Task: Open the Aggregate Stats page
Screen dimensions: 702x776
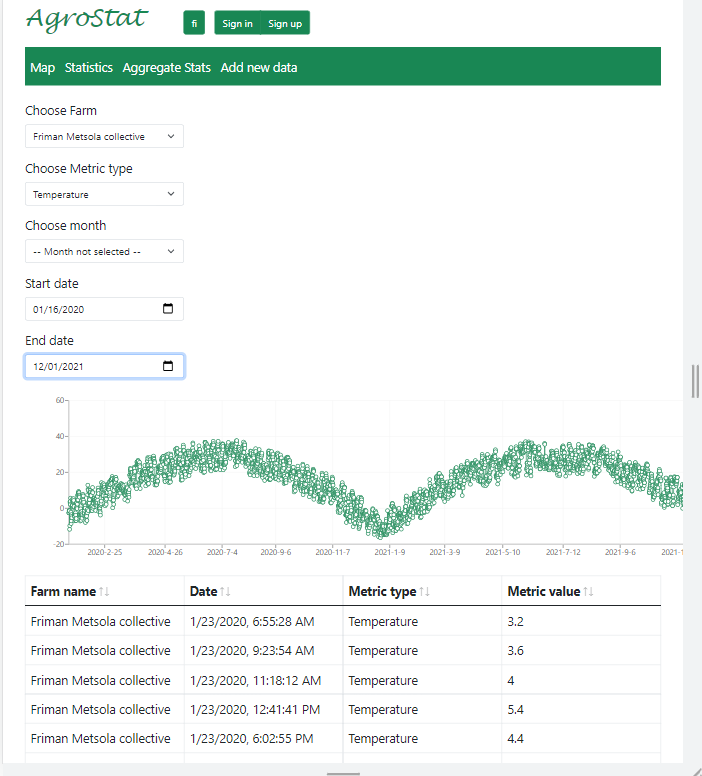Action: 167,67
